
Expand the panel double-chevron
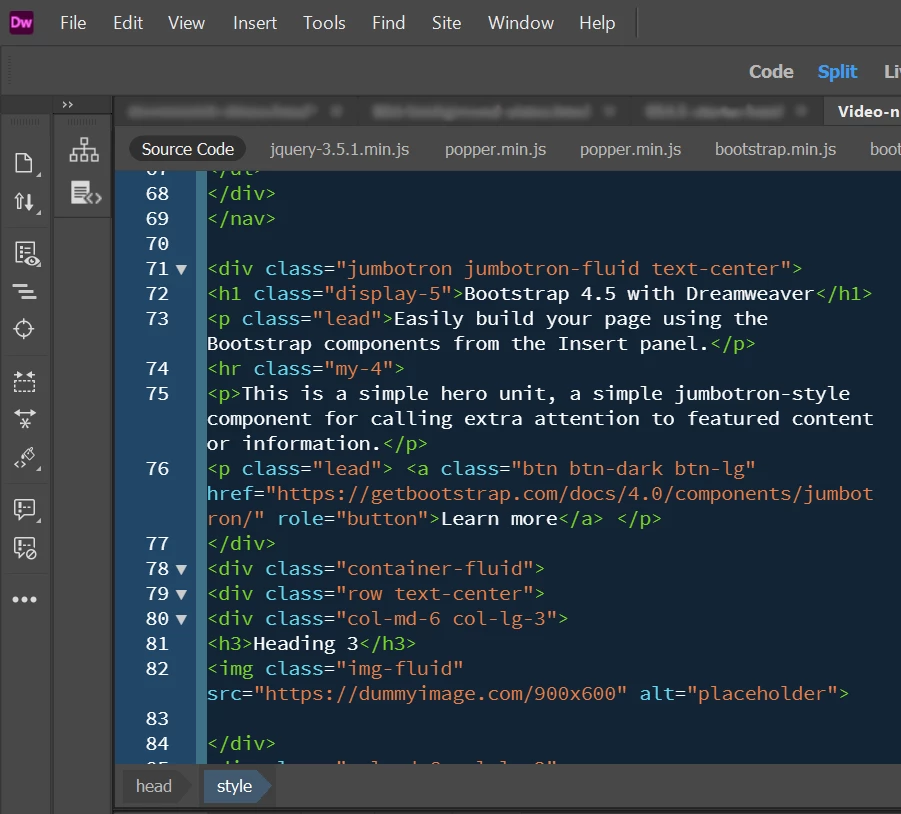pos(68,105)
